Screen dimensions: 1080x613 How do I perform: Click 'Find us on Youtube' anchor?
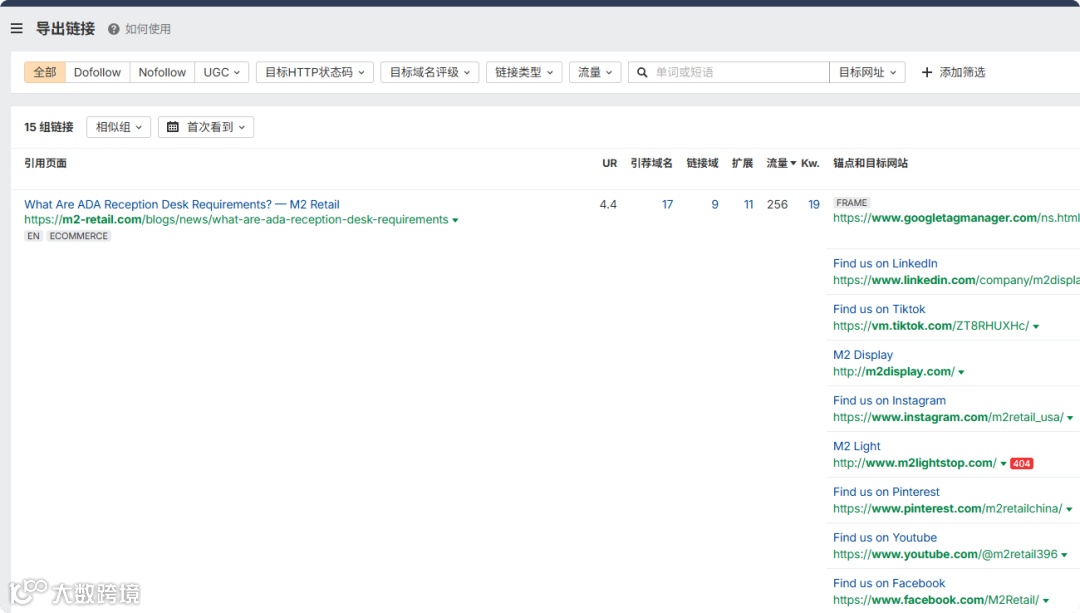885,537
